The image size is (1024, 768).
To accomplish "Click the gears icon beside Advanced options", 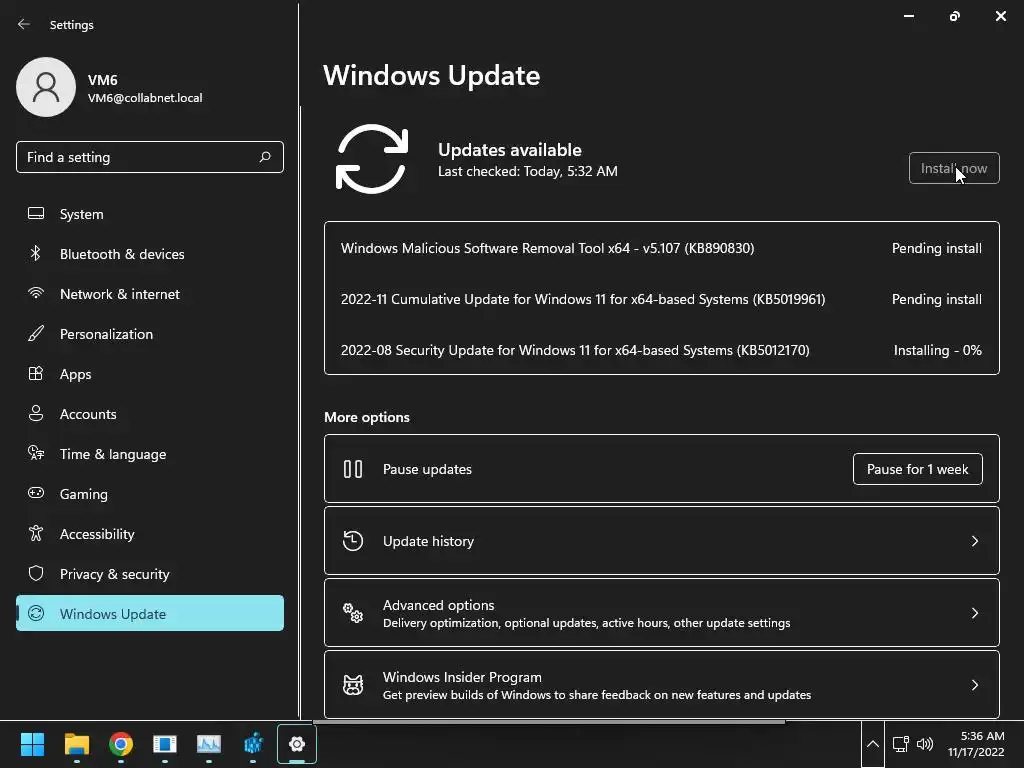I will click(353, 613).
